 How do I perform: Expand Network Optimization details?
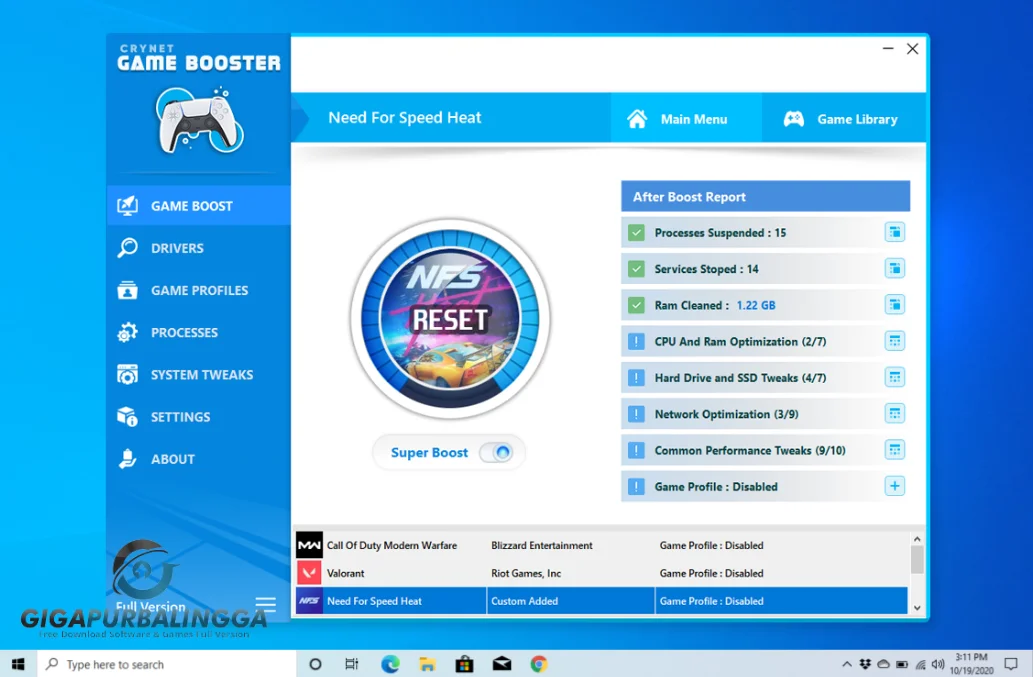coord(894,413)
